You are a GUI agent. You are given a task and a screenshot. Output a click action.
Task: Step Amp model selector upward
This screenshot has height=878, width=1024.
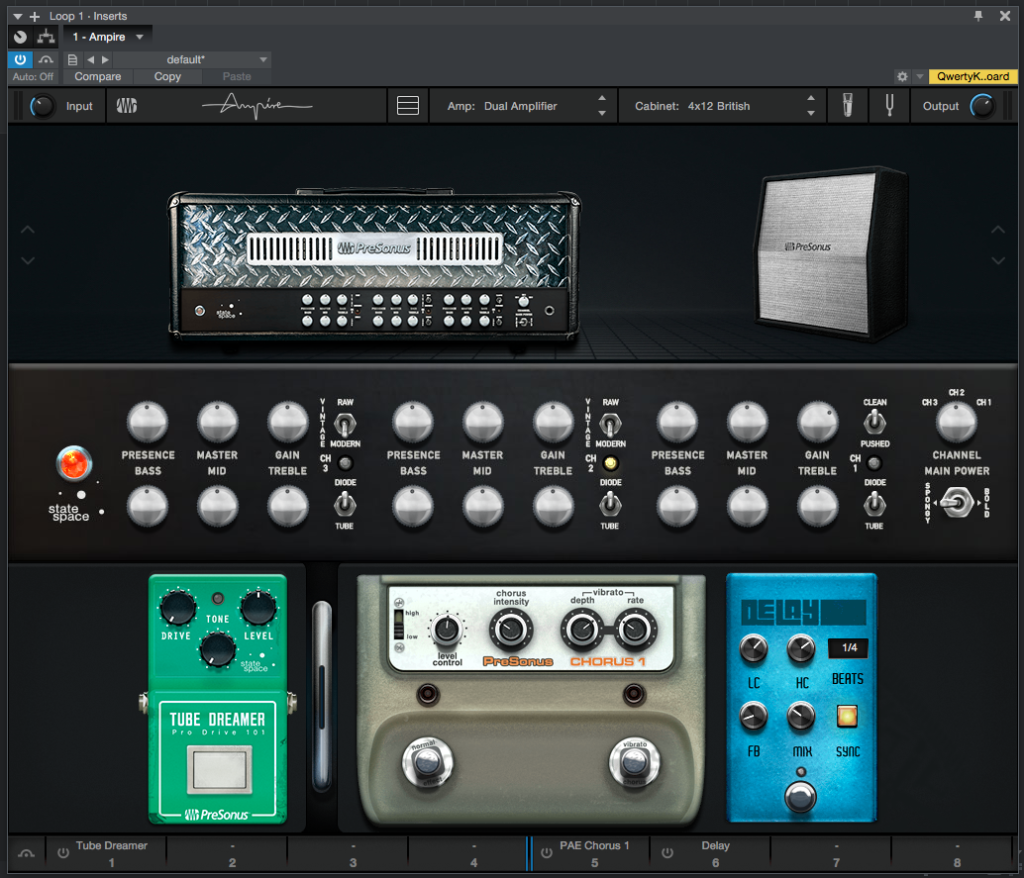click(x=602, y=98)
